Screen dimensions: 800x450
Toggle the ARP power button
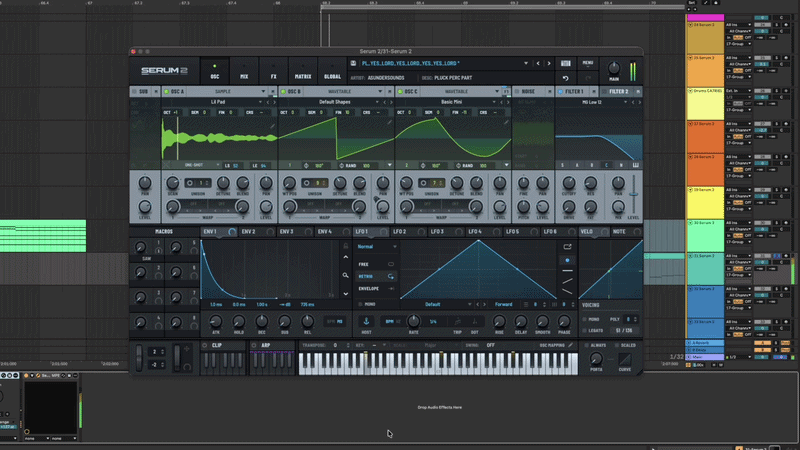point(254,345)
